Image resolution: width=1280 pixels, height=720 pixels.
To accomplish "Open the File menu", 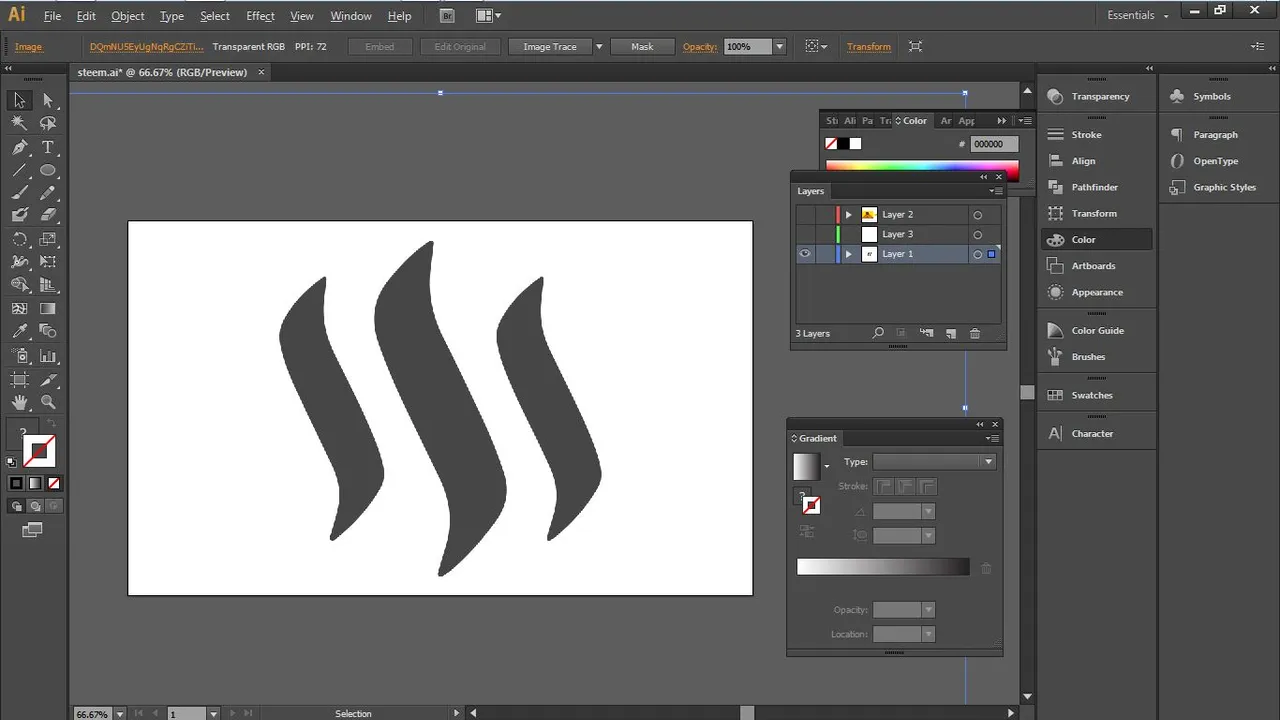I will click(52, 16).
